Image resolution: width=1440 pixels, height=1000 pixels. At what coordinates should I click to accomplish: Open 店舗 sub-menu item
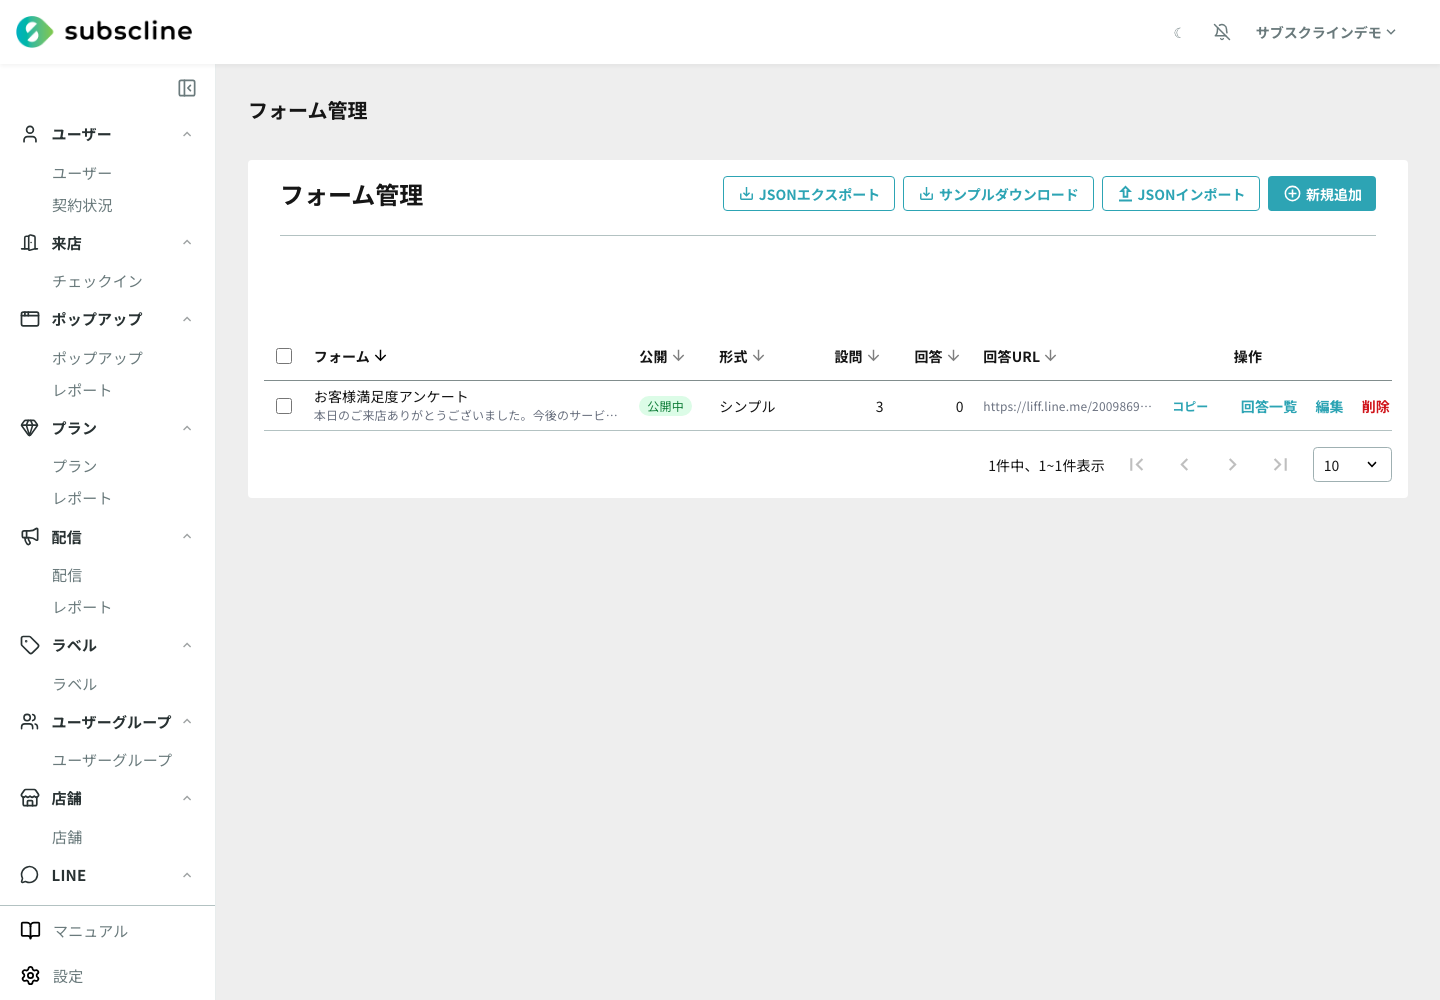coord(67,837)
